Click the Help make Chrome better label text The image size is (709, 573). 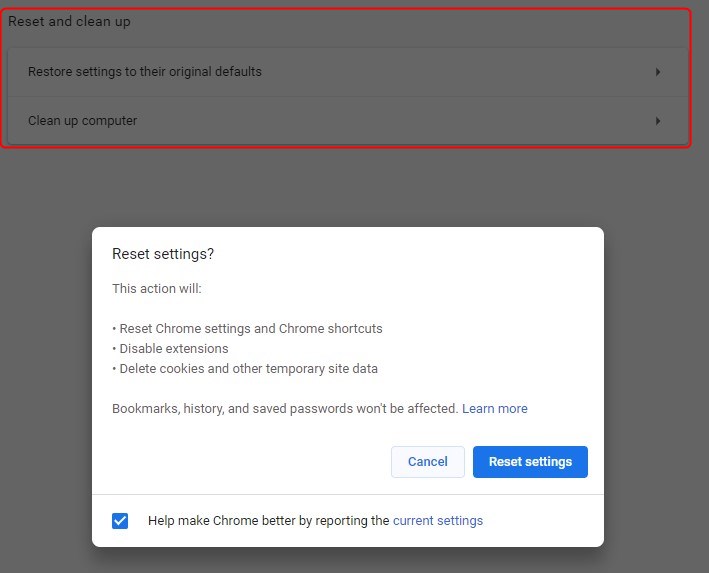(x=268, y=521)
